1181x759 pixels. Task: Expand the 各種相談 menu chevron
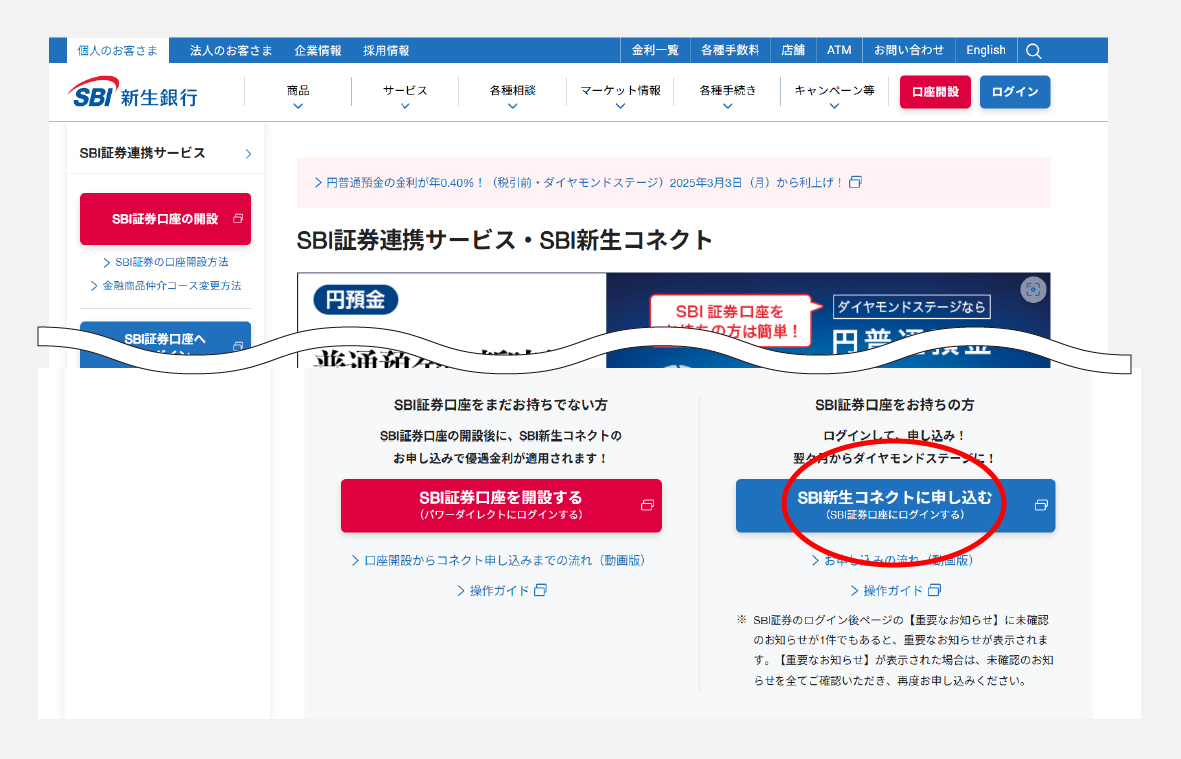512,106
